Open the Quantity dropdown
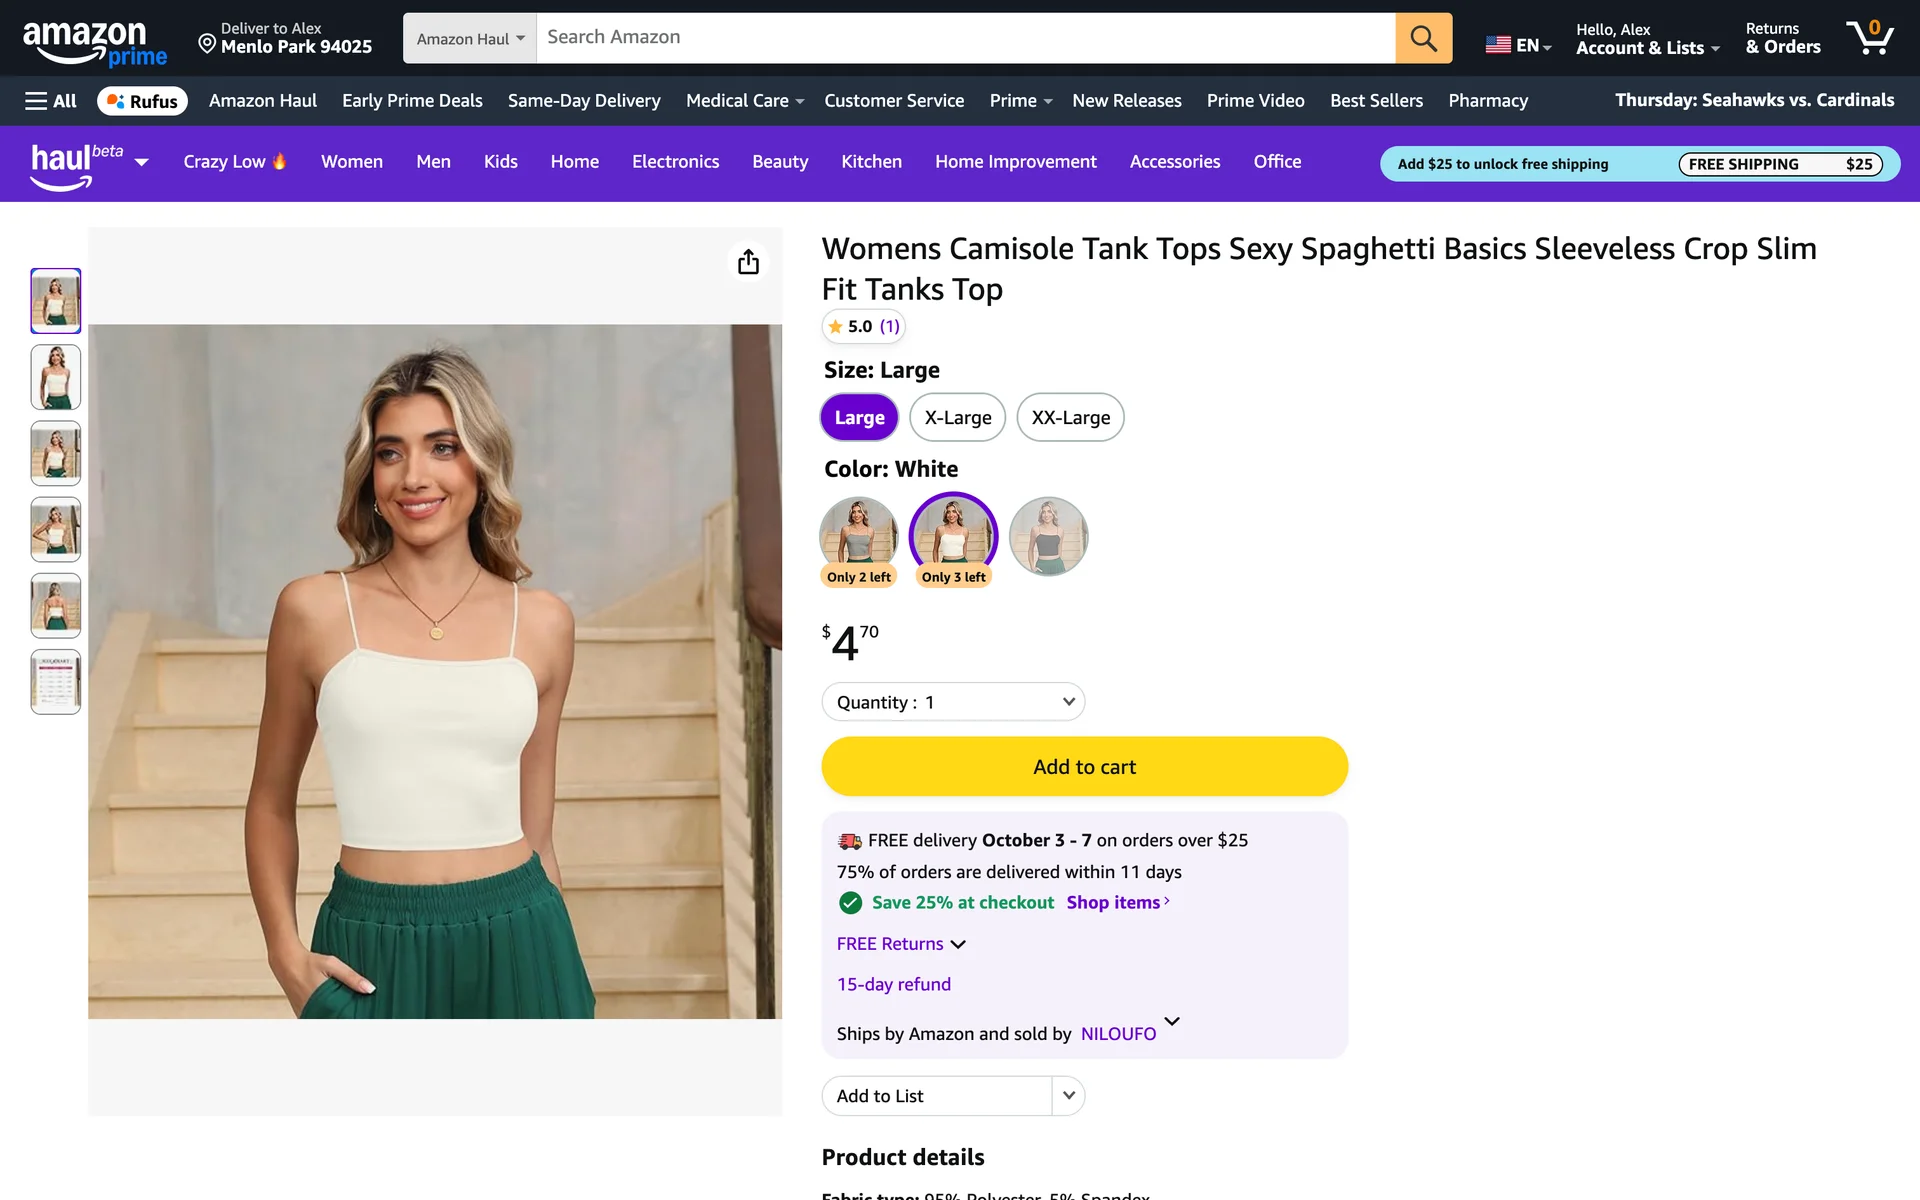Image resolution: width=1920 pixels, height=1200 pixels. pos(953,702)
